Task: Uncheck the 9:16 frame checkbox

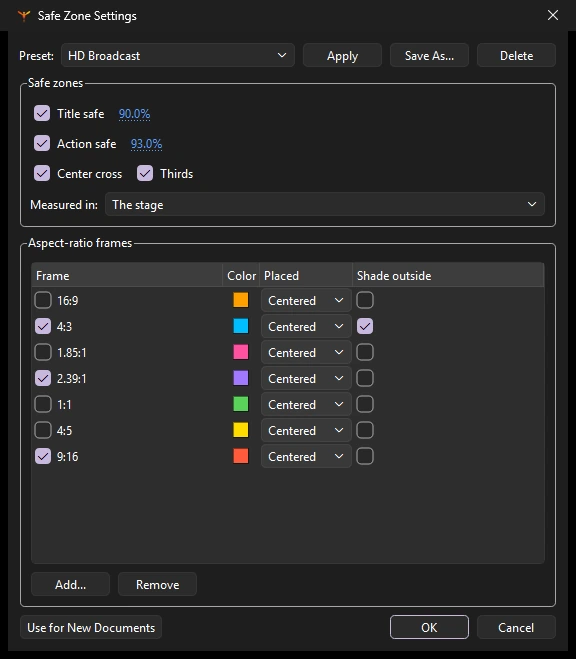Action: coord(43,456)
